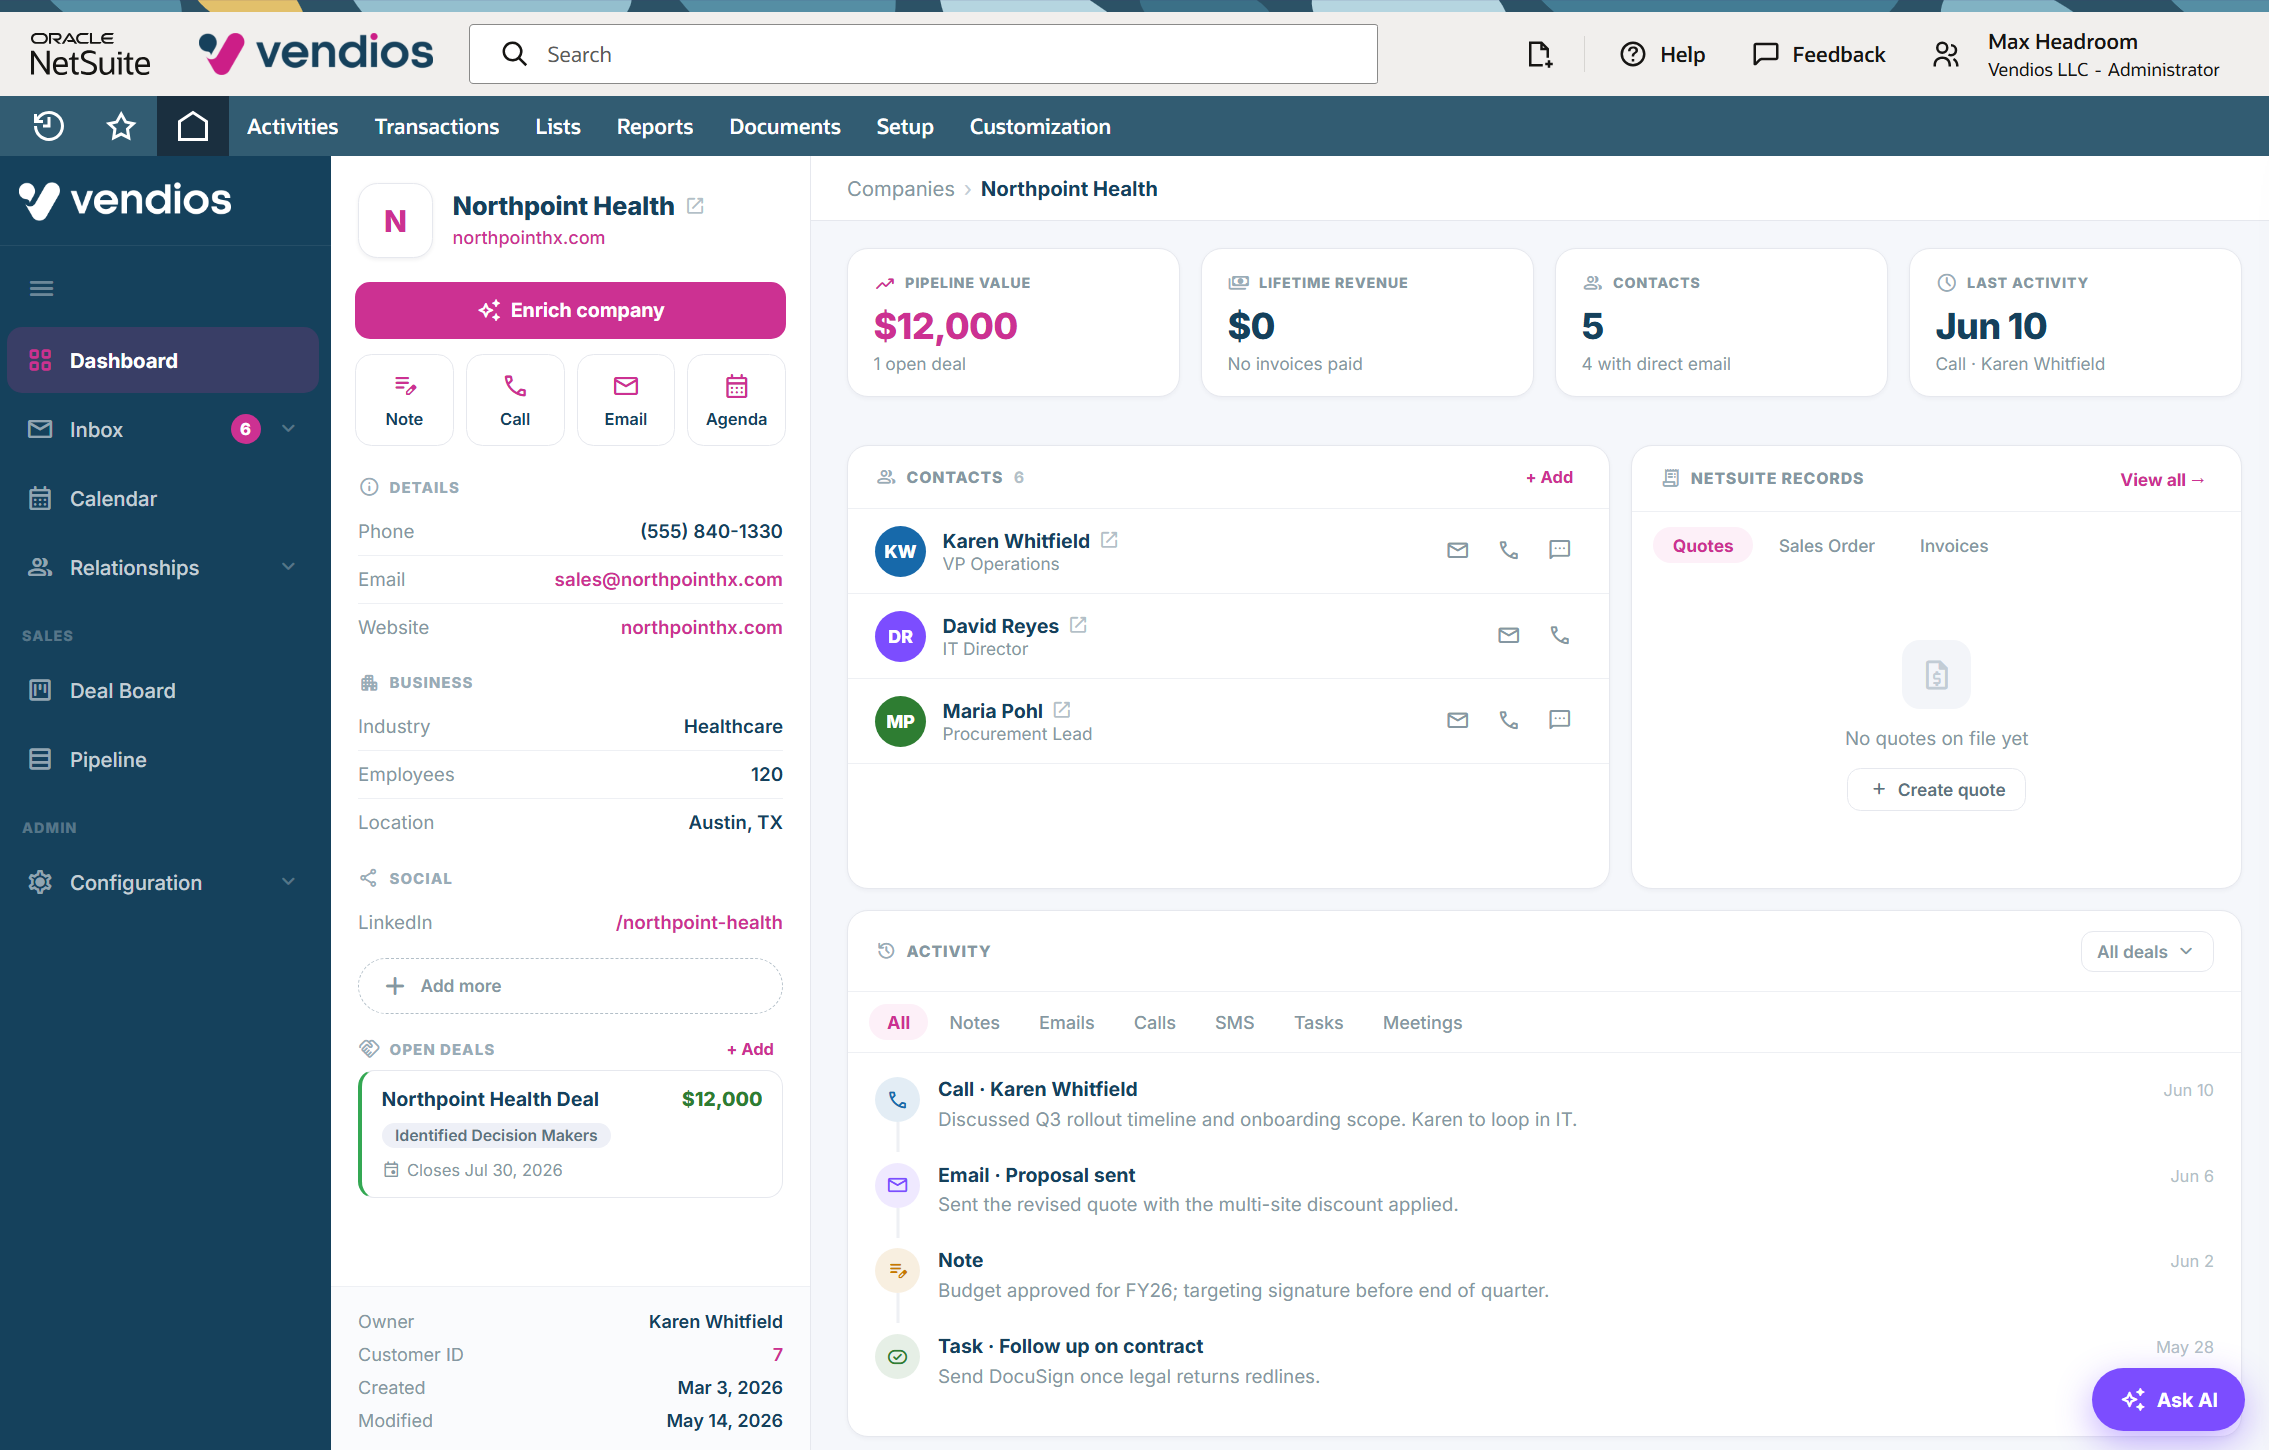Open the Documents menu
This screenshot has width=2269, height=1450.
(785, 126)
